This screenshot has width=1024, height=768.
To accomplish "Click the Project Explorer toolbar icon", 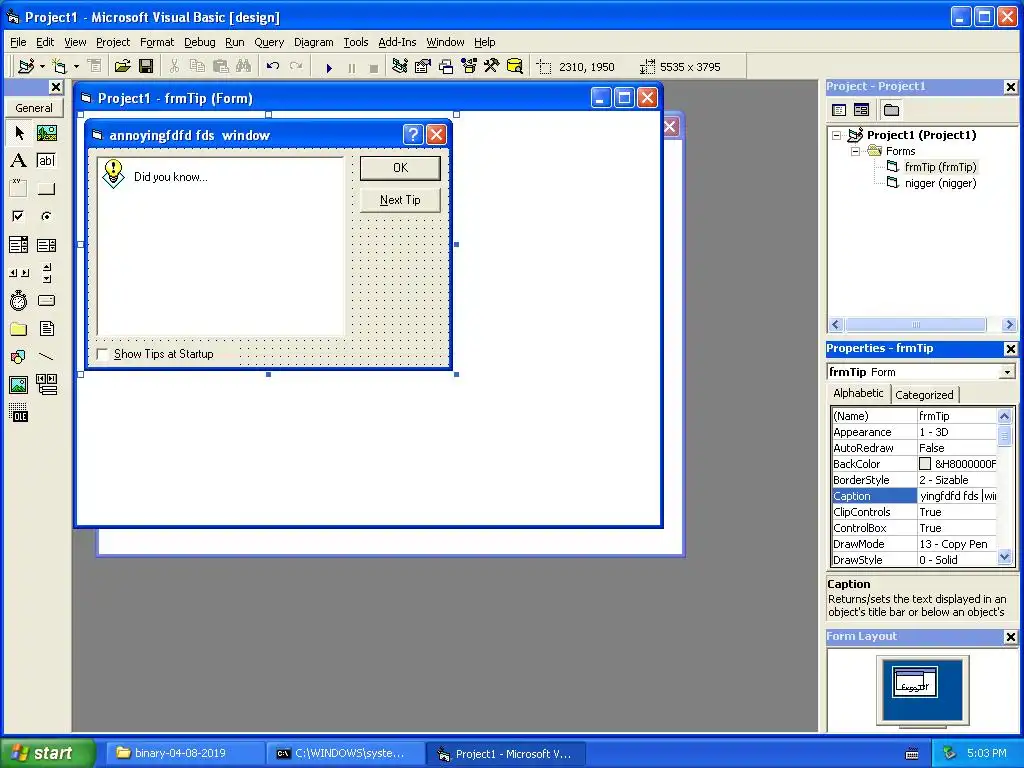I will tap(400, 67).
